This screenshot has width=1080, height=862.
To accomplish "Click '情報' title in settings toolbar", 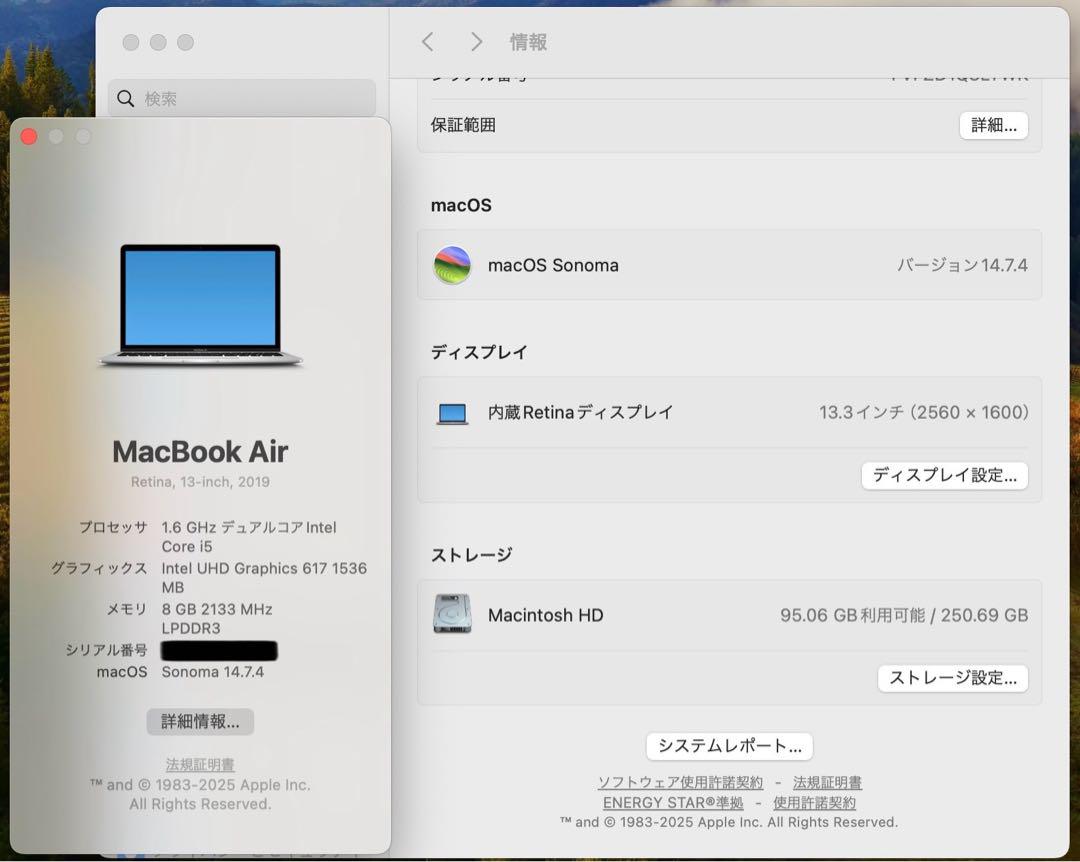I will click(528, 42).
